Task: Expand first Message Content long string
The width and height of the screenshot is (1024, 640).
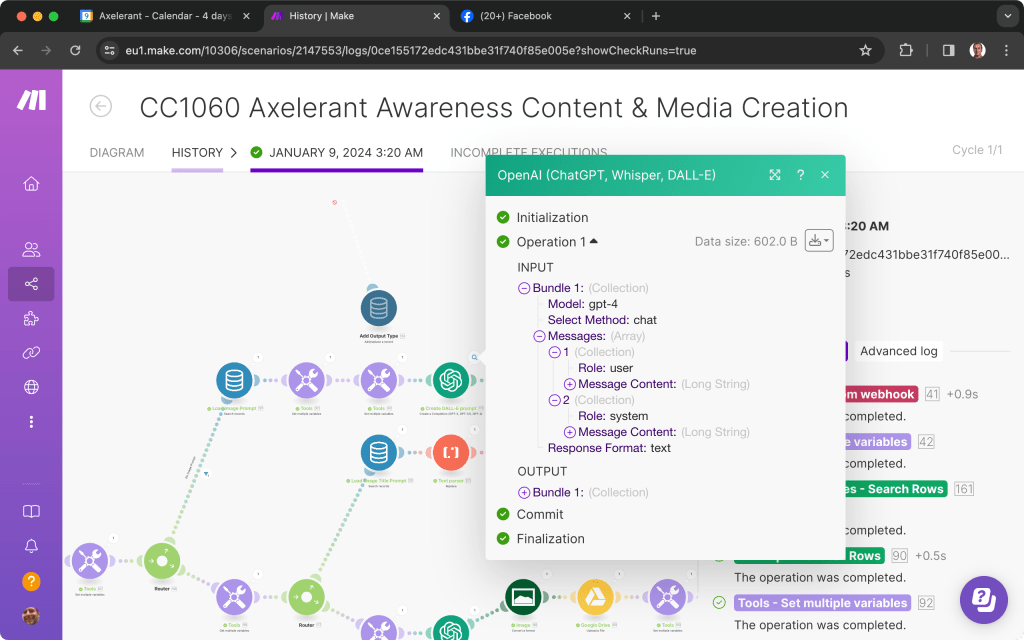Action: [x=570, y=384]
